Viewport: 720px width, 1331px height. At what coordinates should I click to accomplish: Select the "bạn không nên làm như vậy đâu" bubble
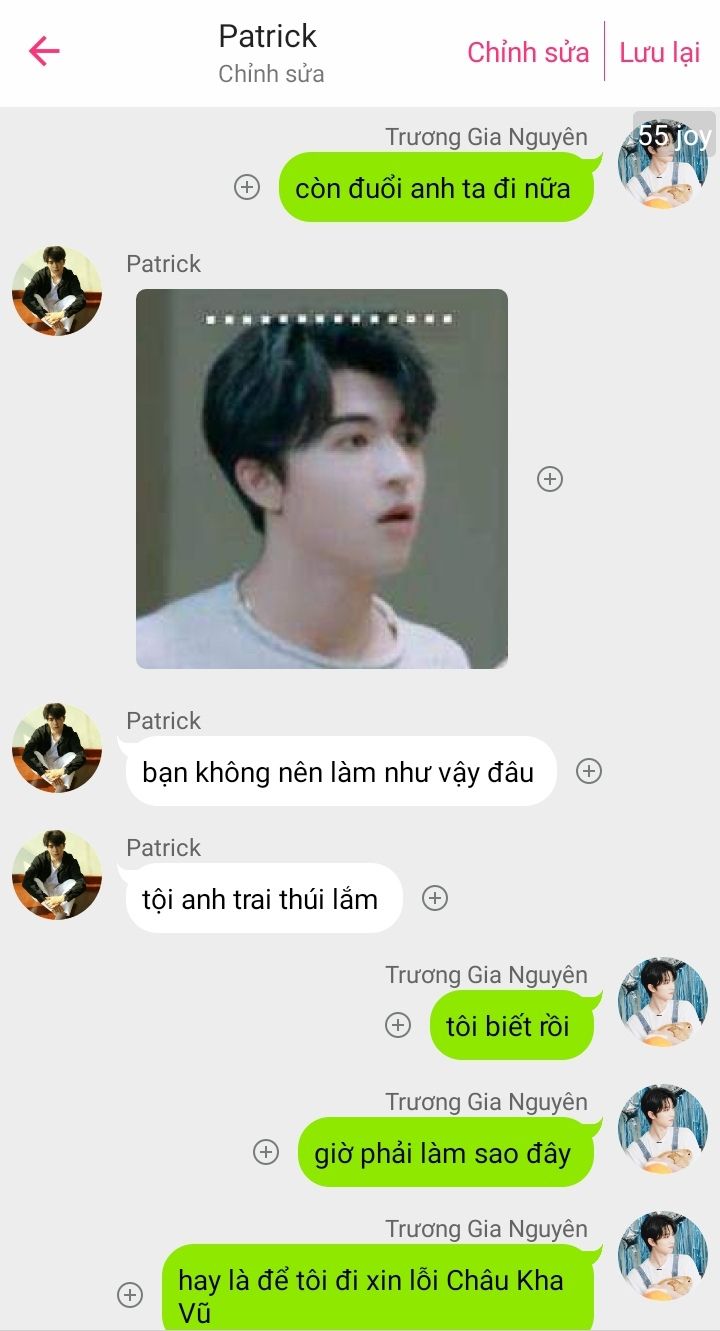(338, 771)
